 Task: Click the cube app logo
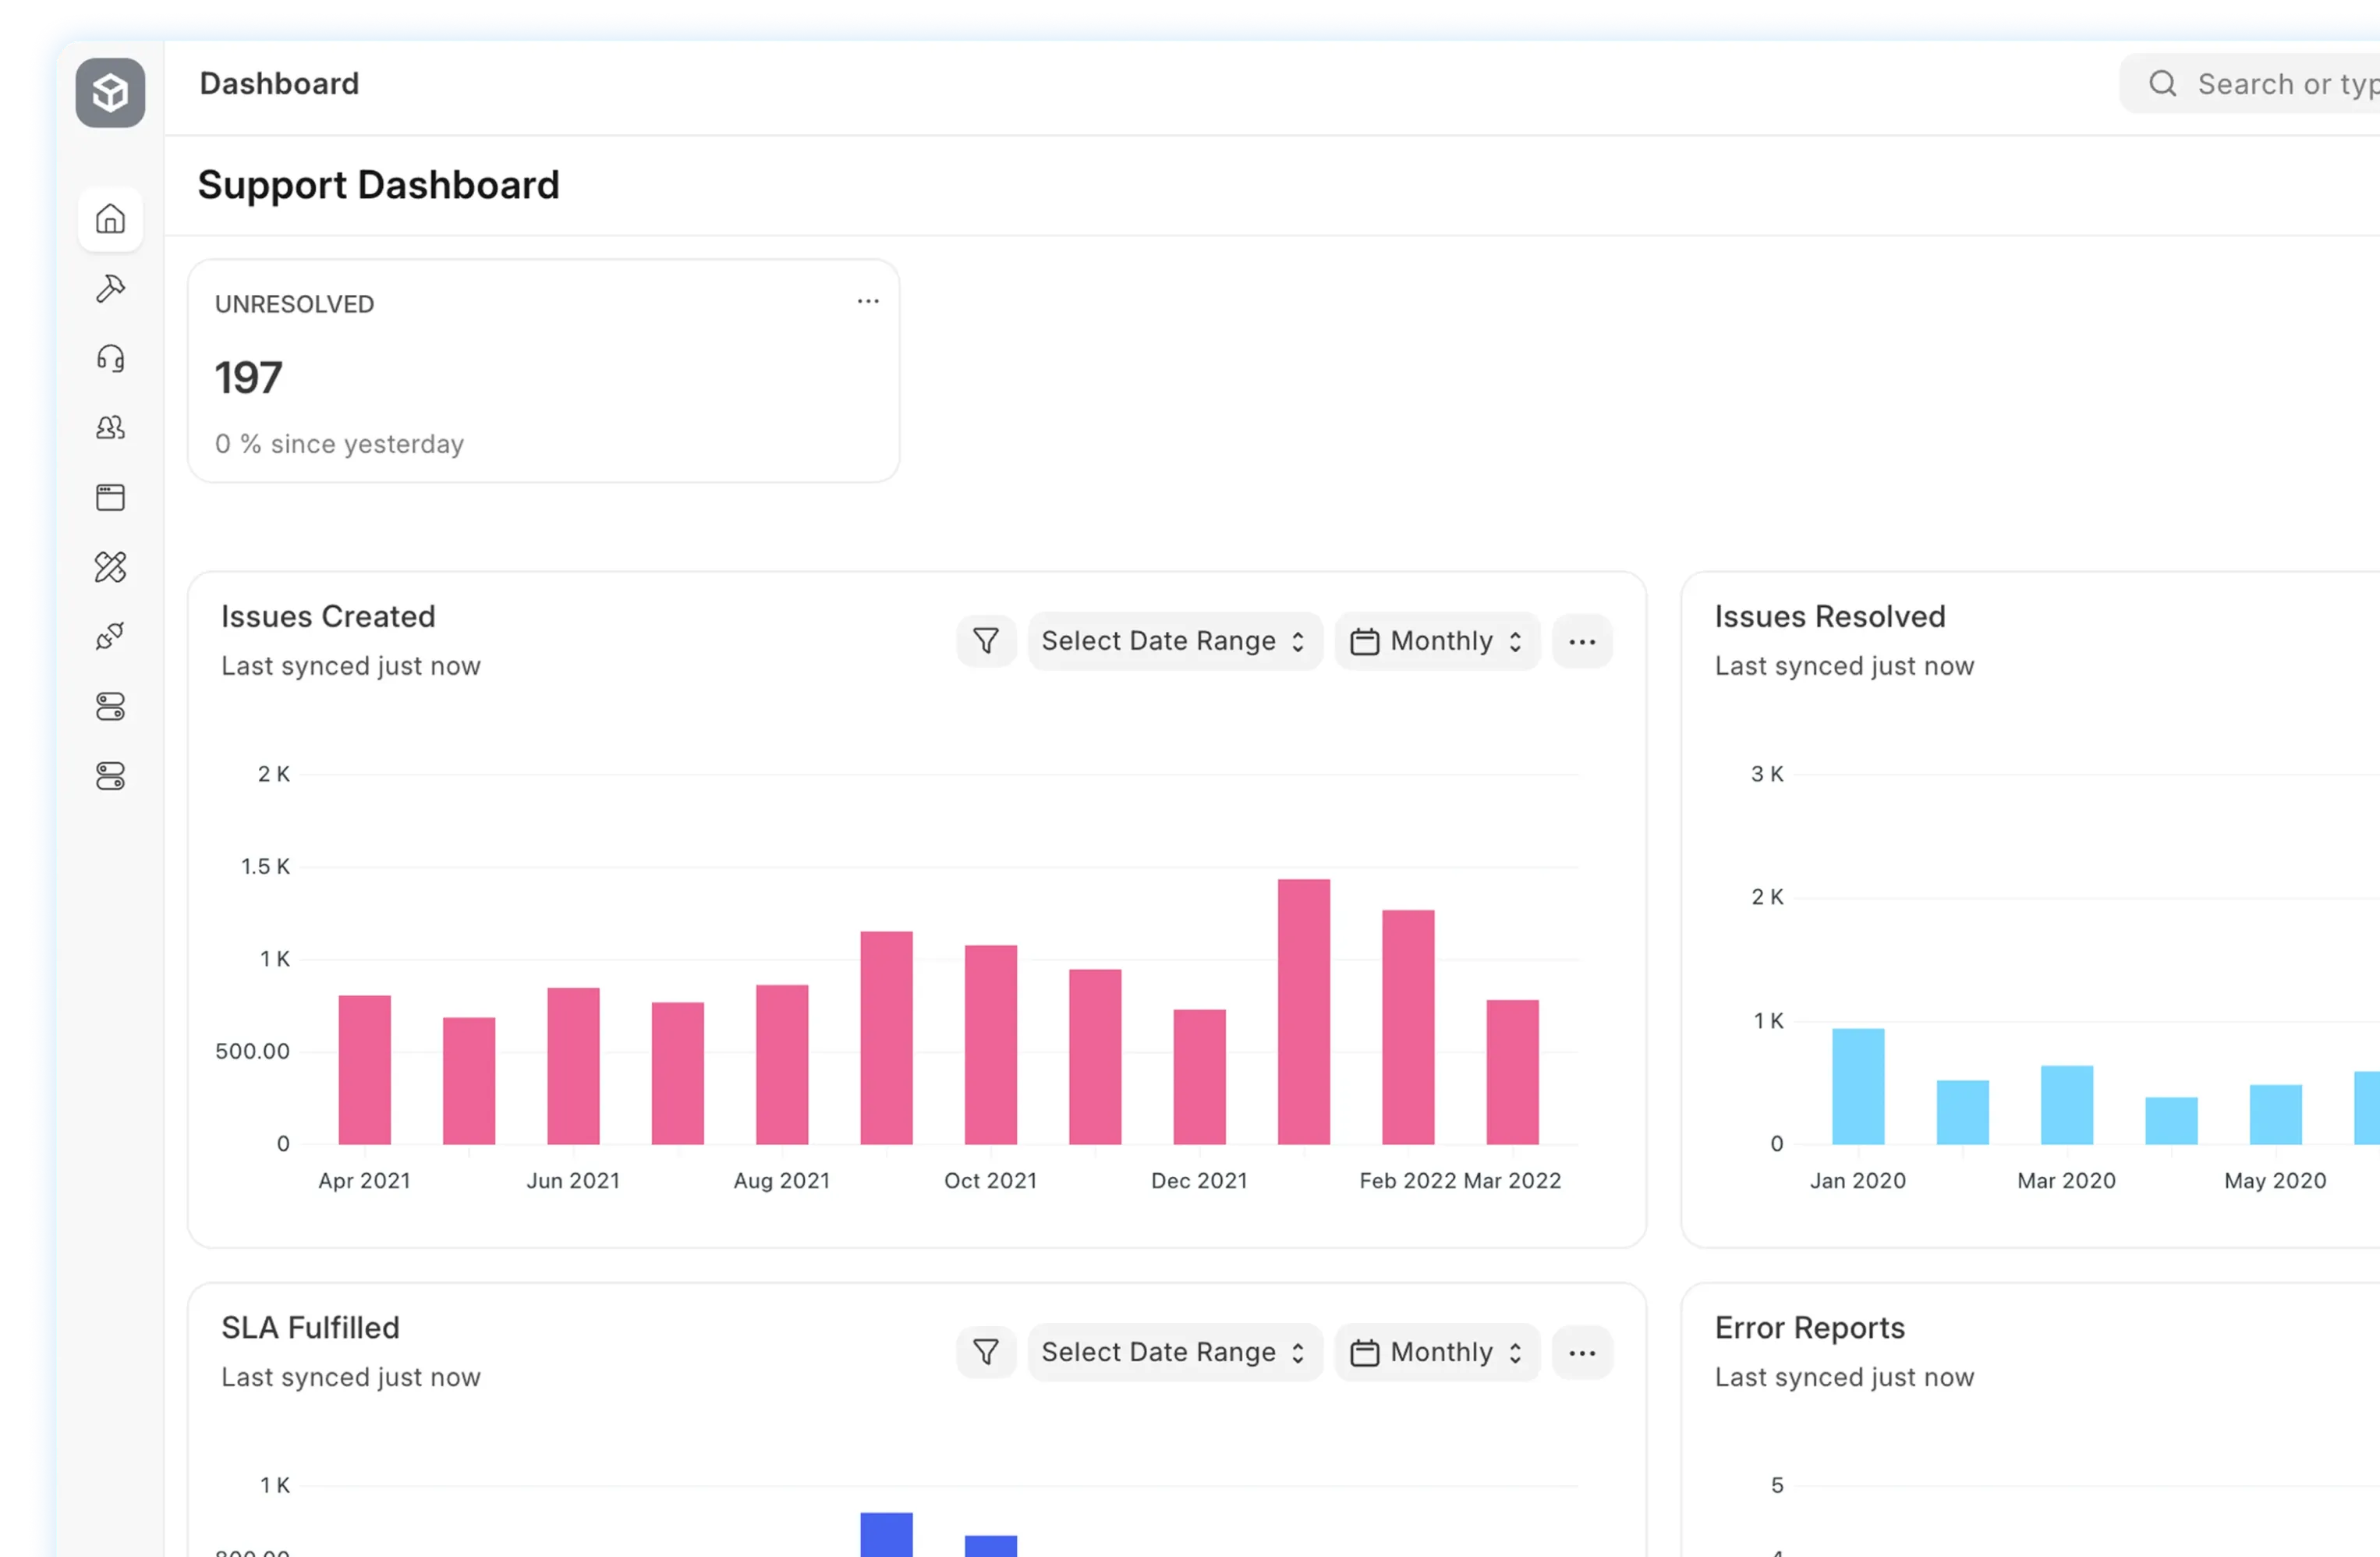[x=110, y=93]
